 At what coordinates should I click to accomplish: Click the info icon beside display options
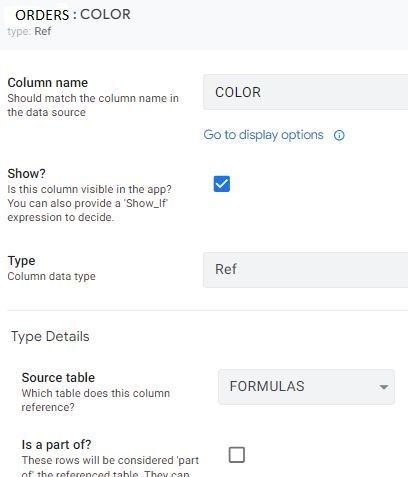coord(339,135)
